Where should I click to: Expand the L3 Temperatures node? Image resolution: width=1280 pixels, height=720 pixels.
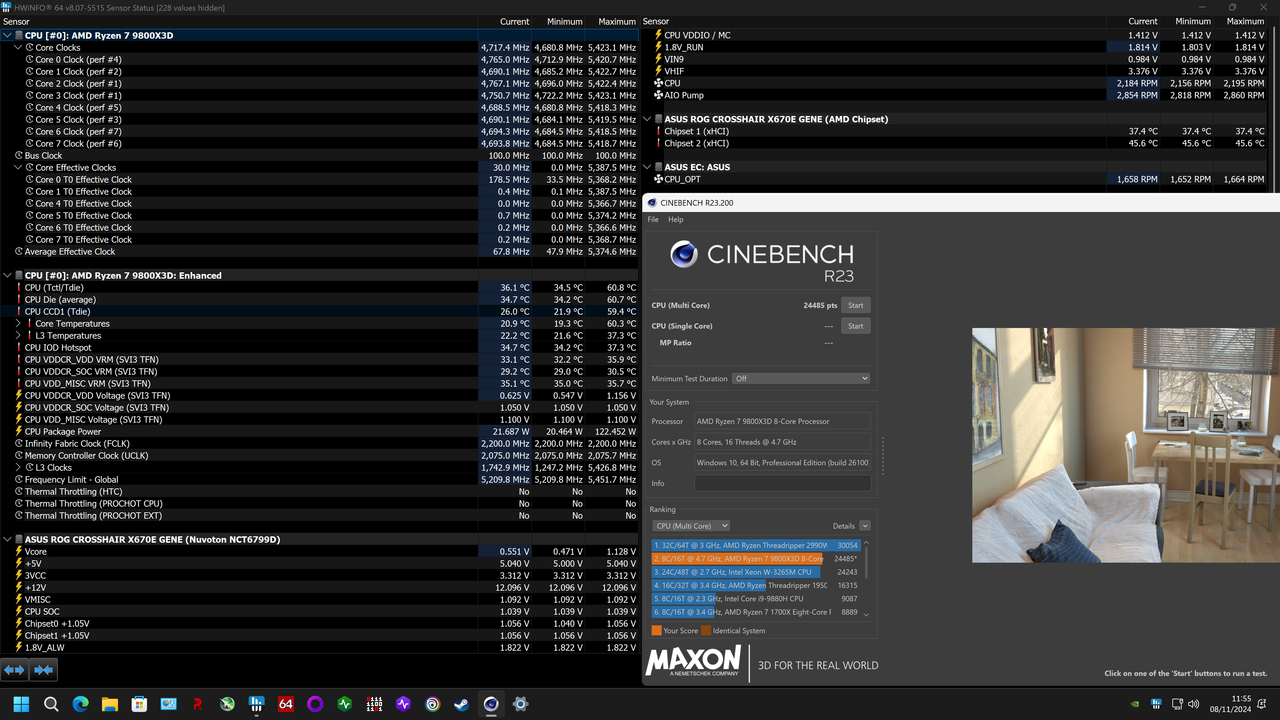(18, 336)
